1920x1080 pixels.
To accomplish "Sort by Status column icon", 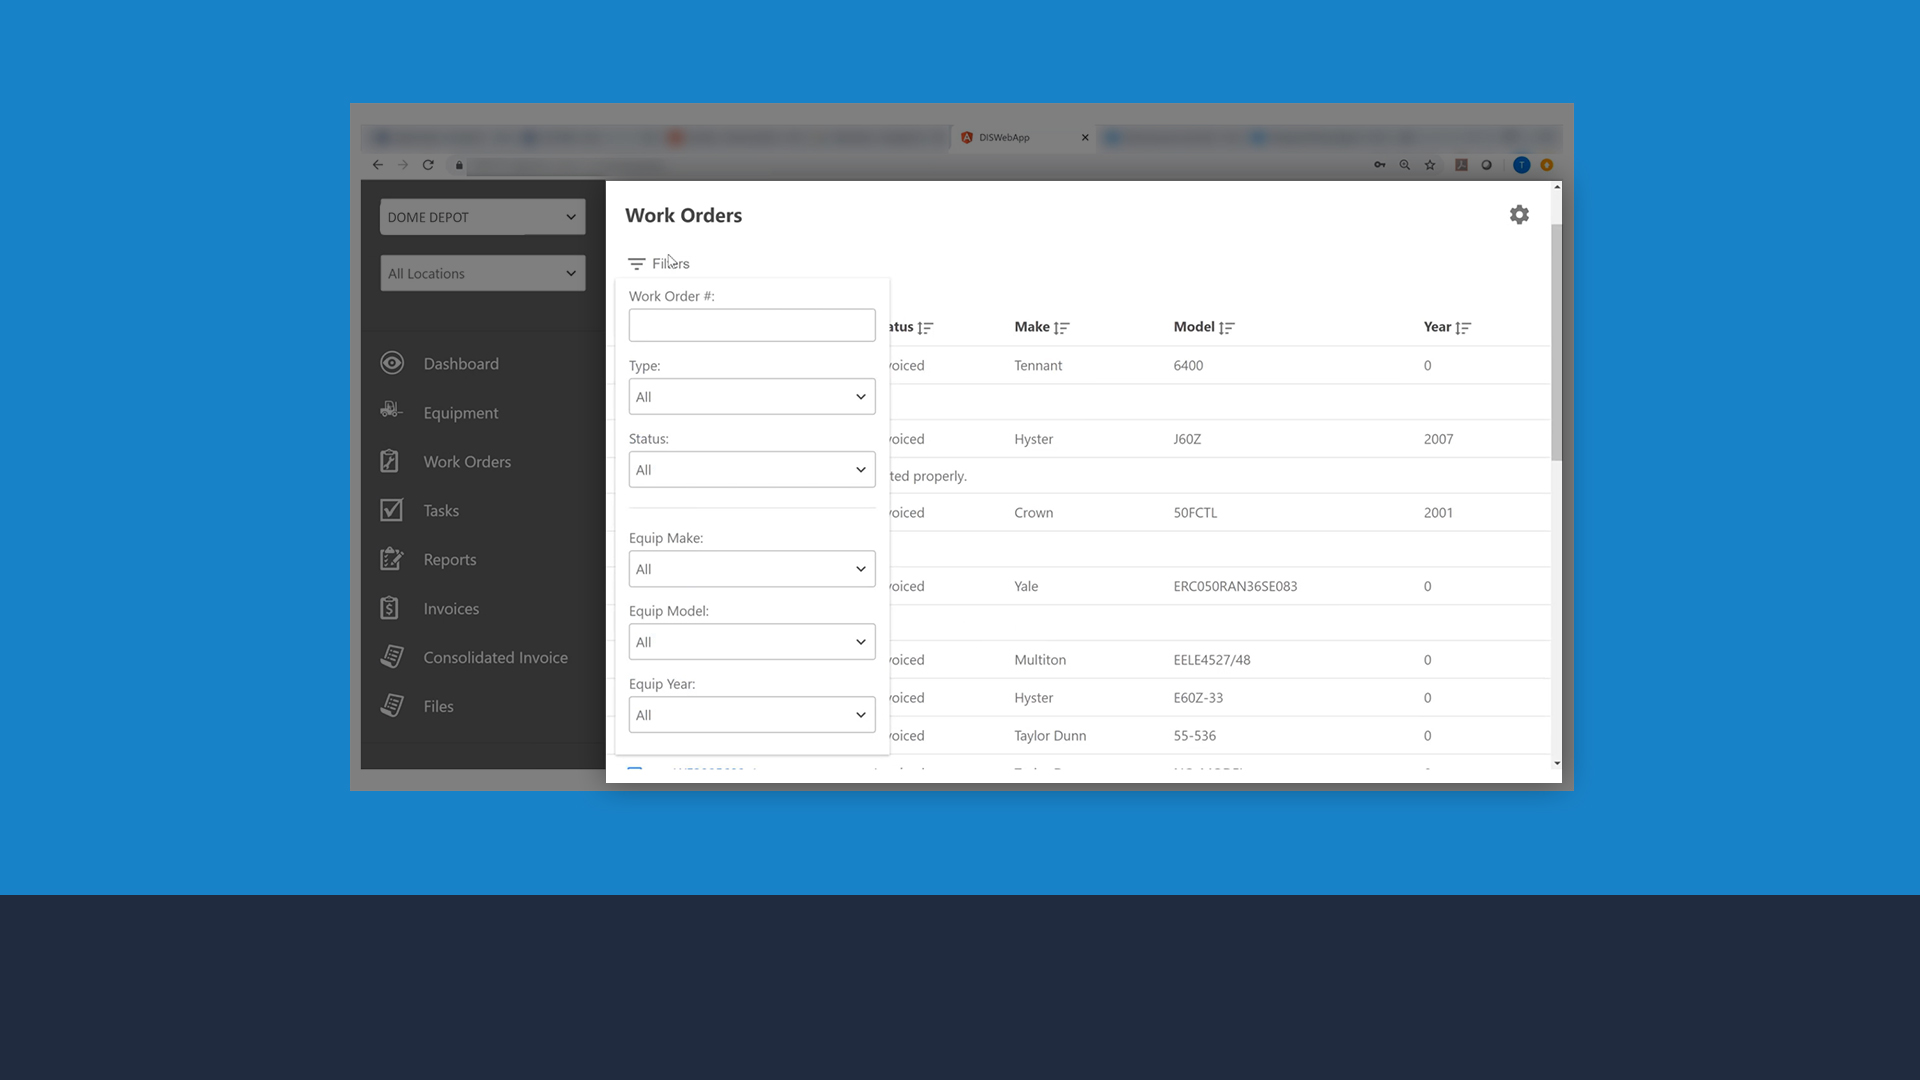I will [x=925, y=328].
